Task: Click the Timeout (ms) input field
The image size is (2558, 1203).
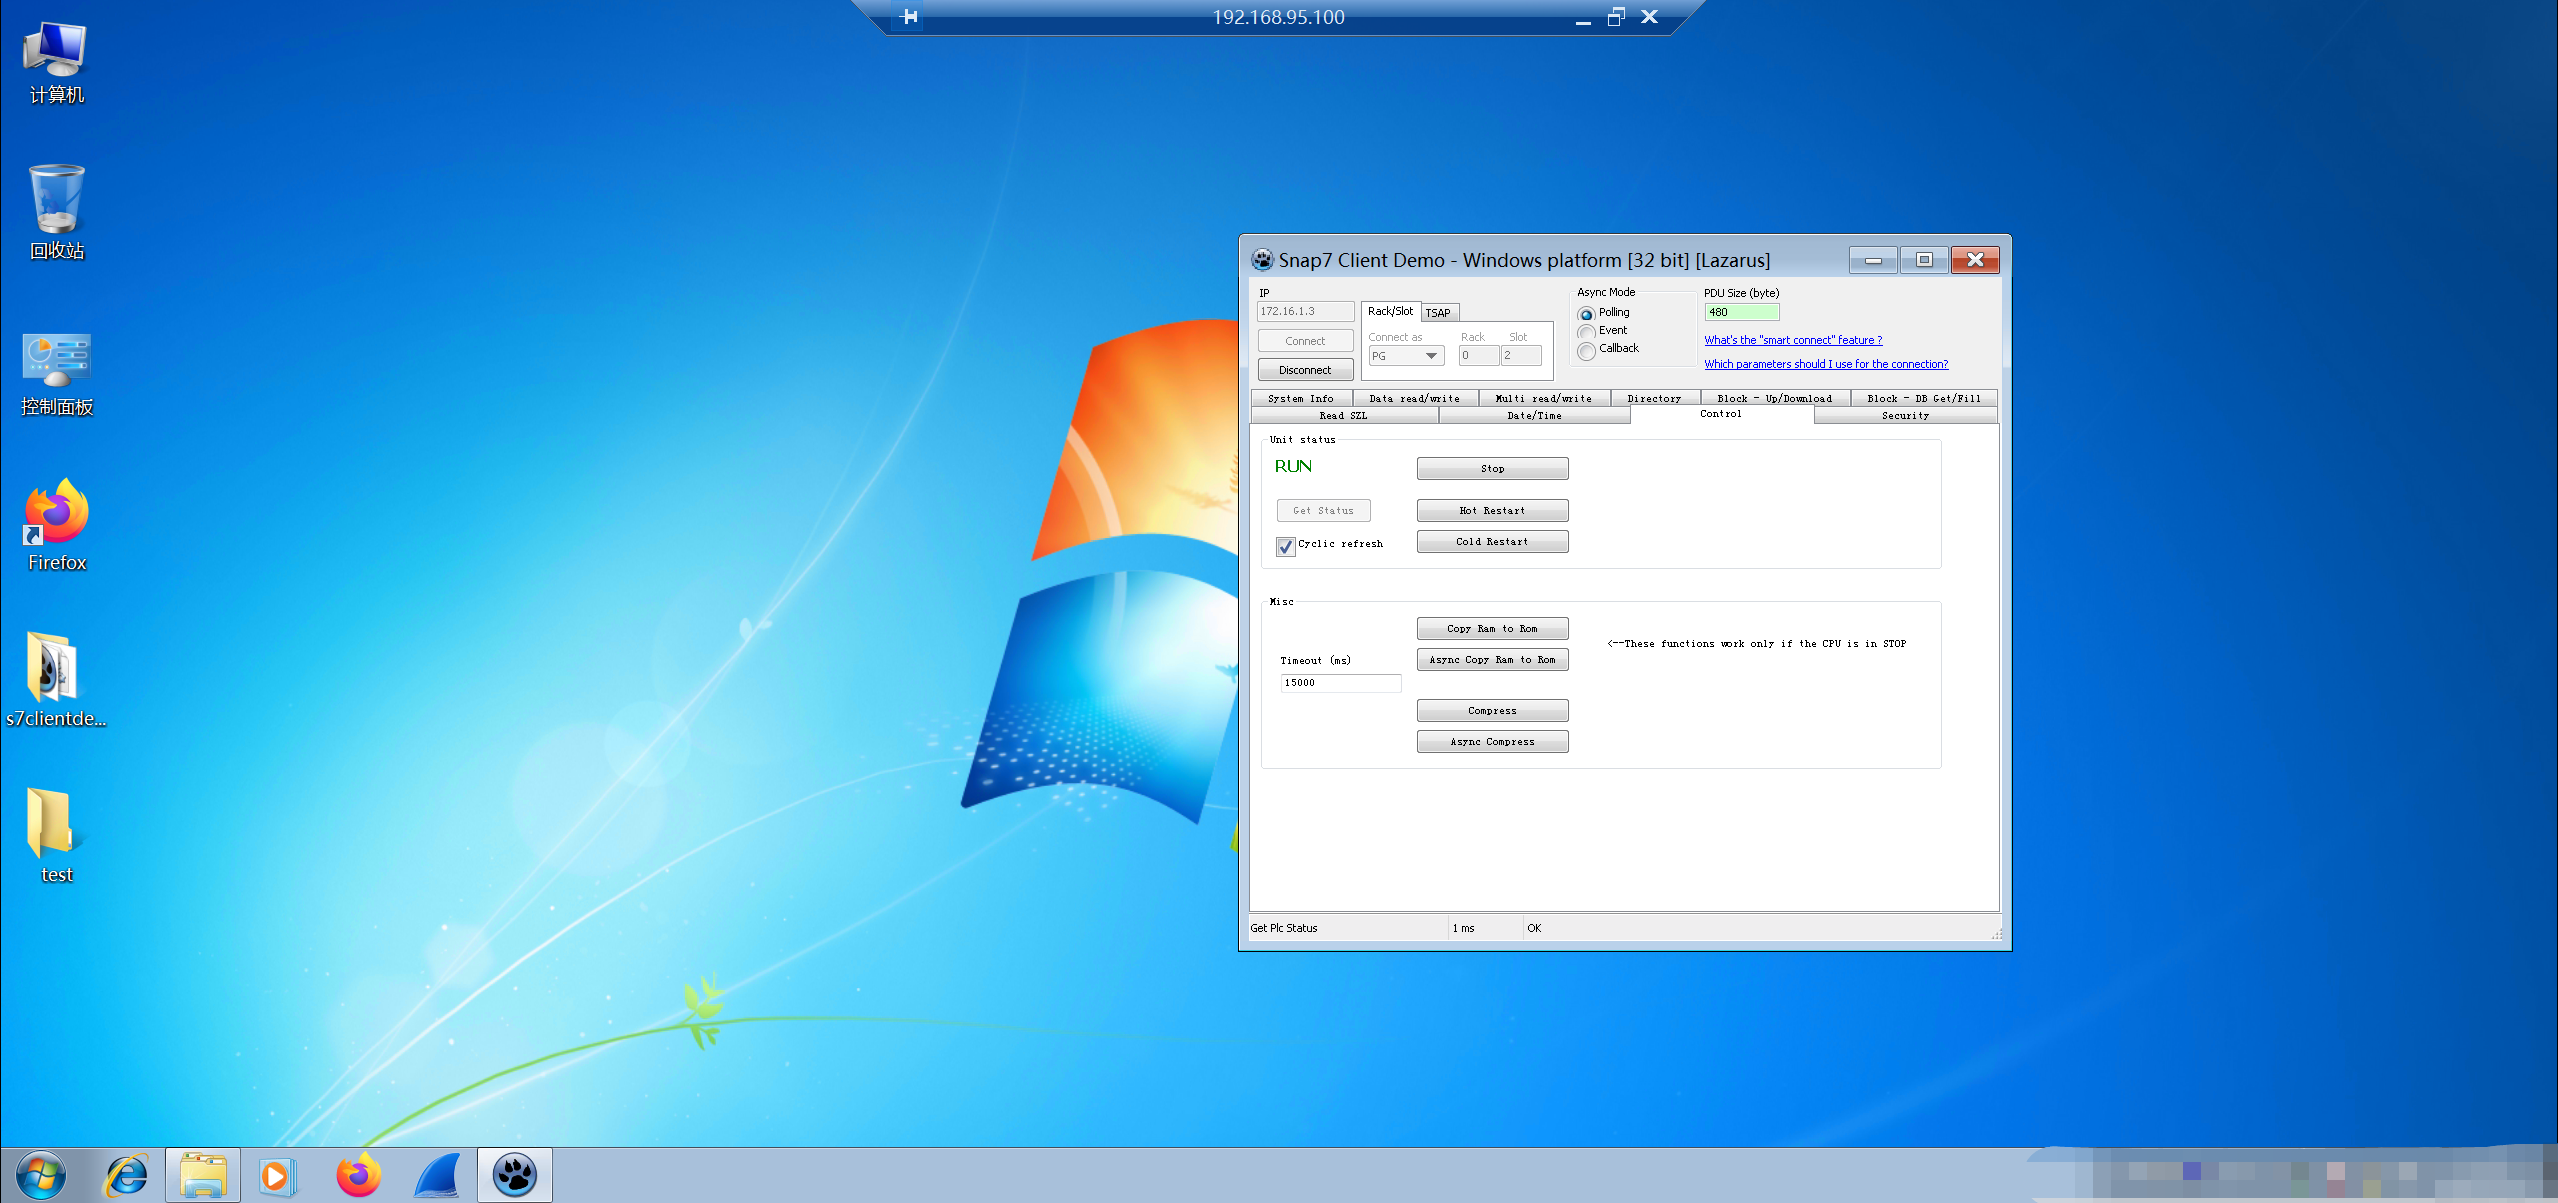Action: point(1341,683)
